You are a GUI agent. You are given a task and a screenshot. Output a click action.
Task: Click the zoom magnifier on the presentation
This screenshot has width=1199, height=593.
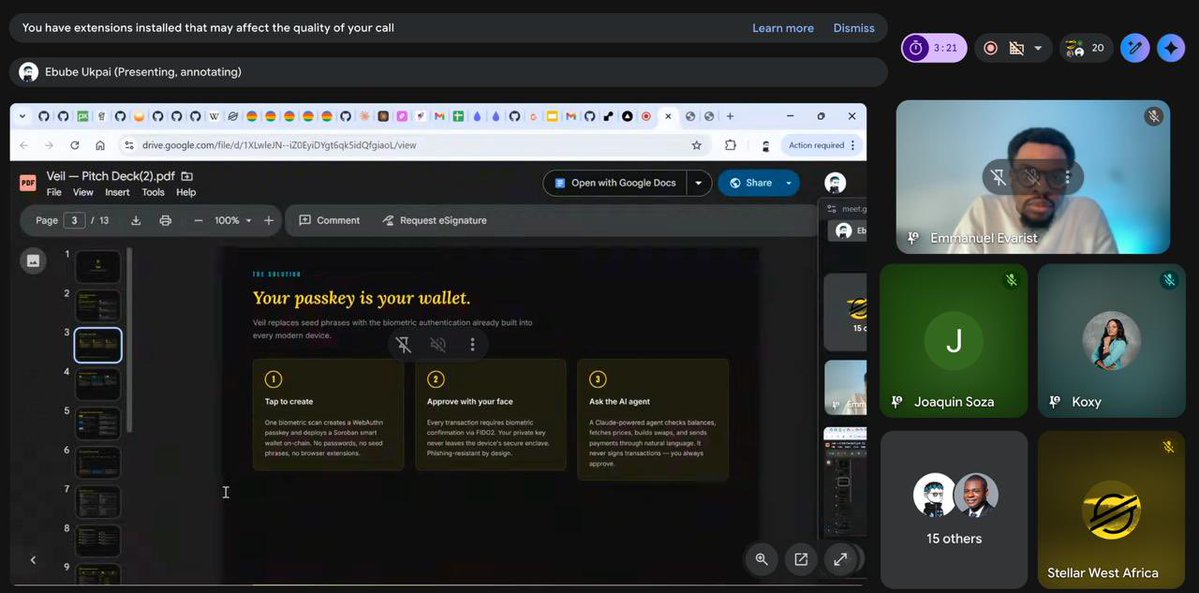[x=762, y=559]
